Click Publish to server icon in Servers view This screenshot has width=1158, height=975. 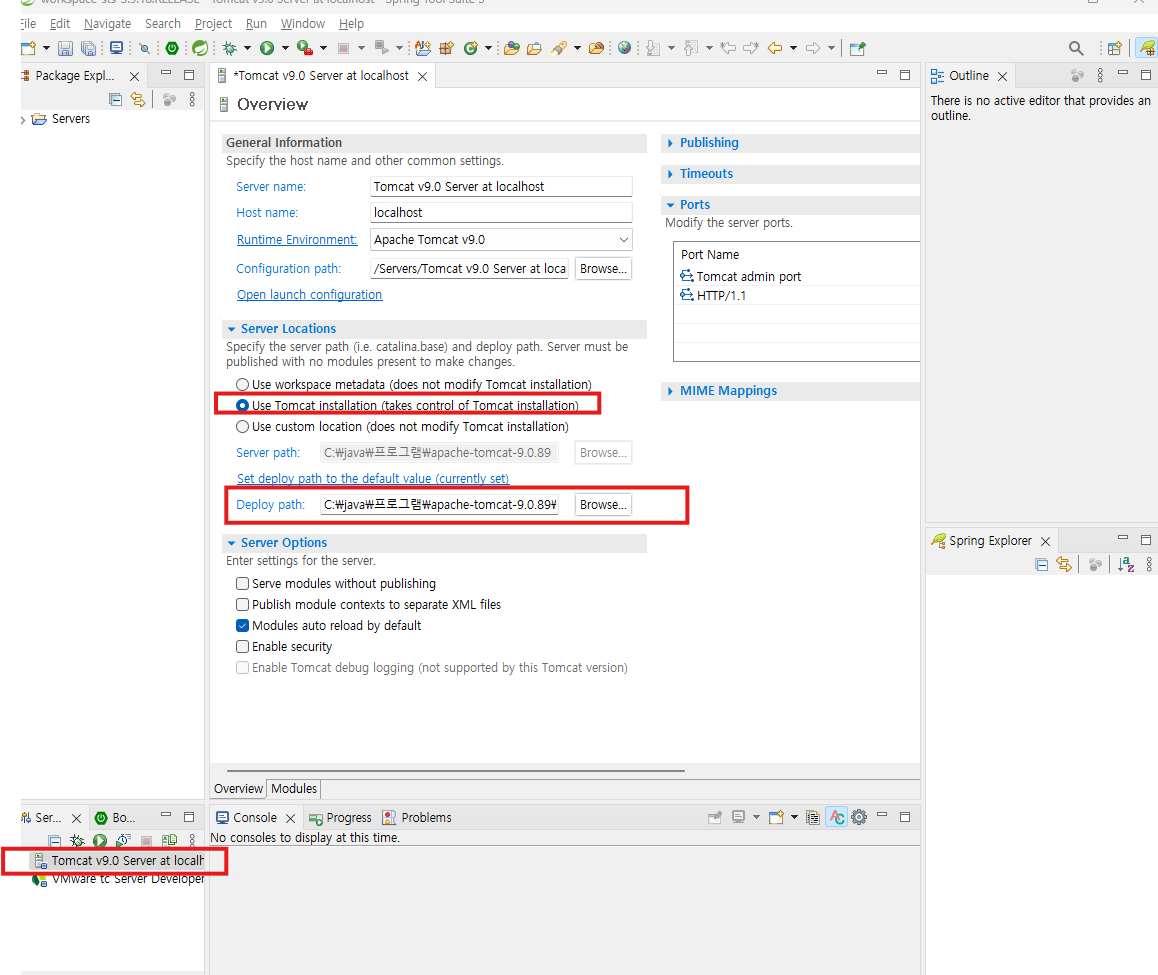pyautogui.click(x=169, y=841)
